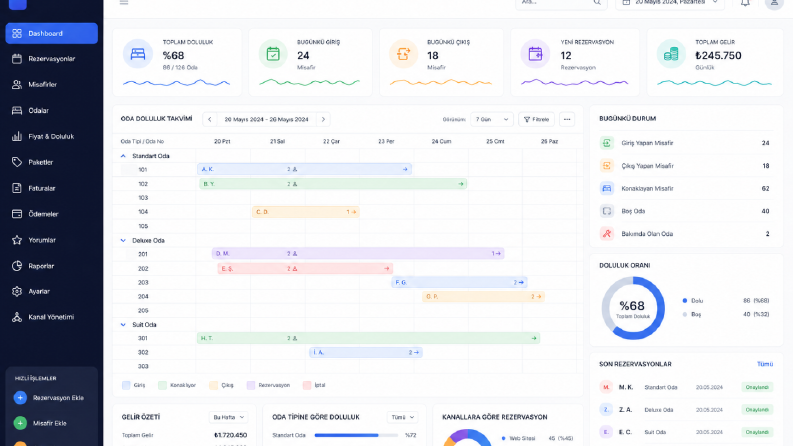Open the calendar three-dots more options
The width and height of the screenshot is (793, 446).
567,119
